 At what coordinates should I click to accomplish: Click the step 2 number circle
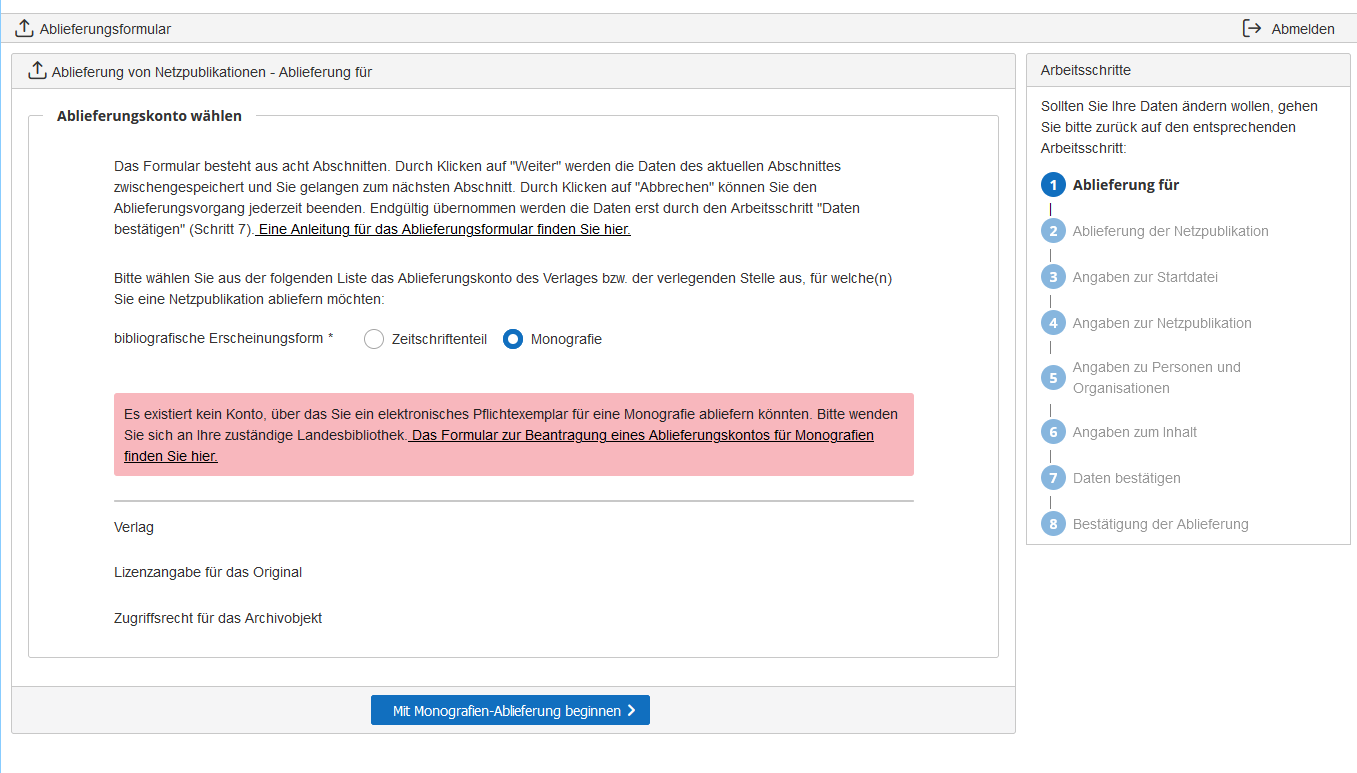pos(1053,231)
